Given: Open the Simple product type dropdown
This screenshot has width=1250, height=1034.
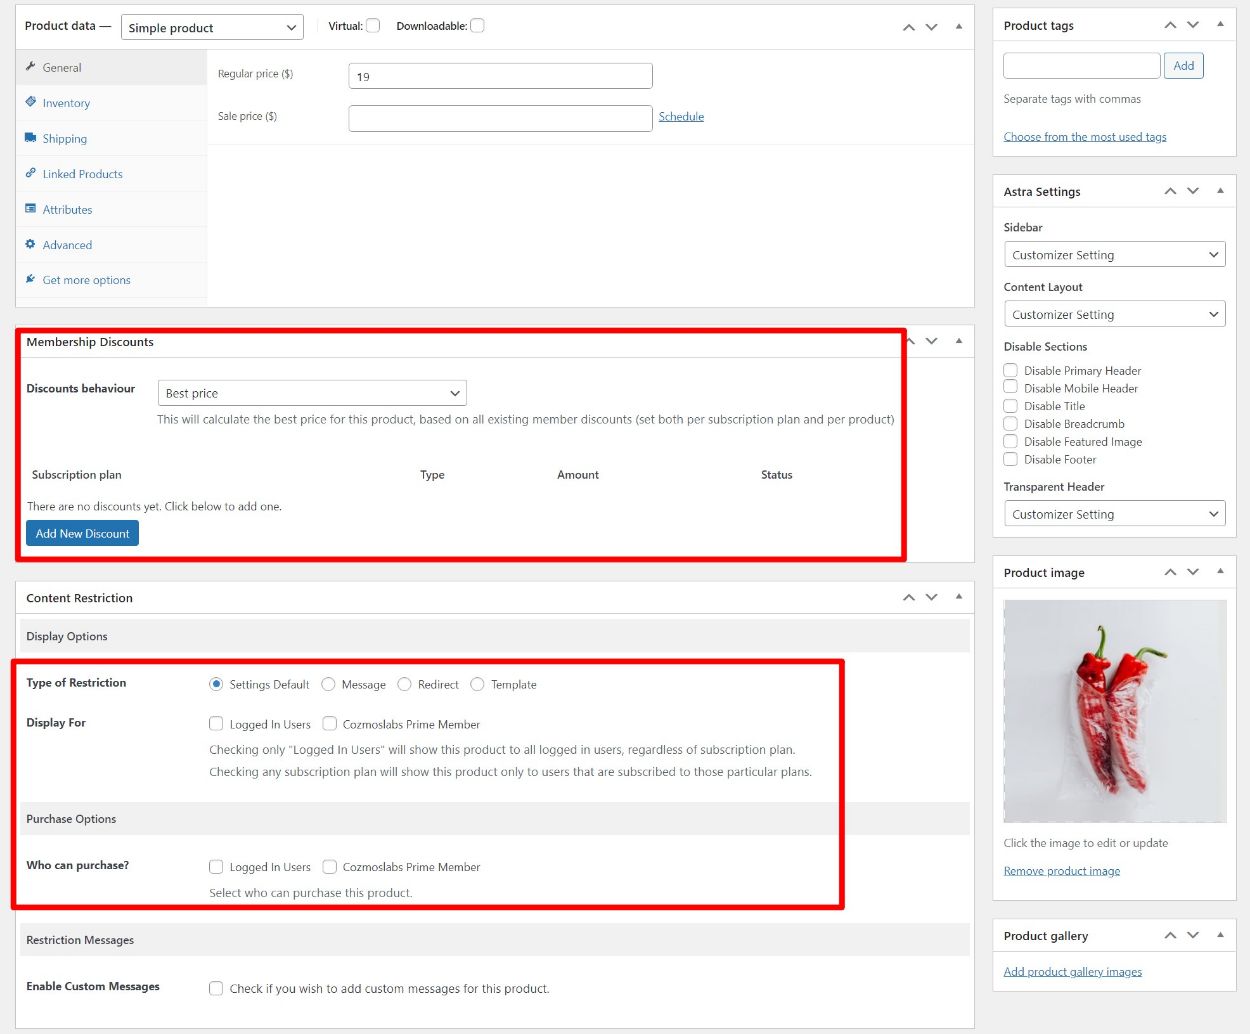Looking at the screenshot, I should click(x=212, y=27).
